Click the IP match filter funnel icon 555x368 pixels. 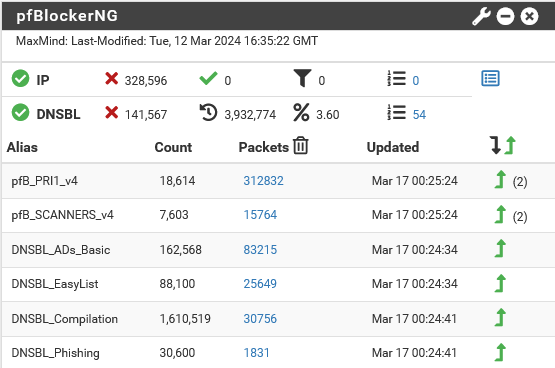302,78
